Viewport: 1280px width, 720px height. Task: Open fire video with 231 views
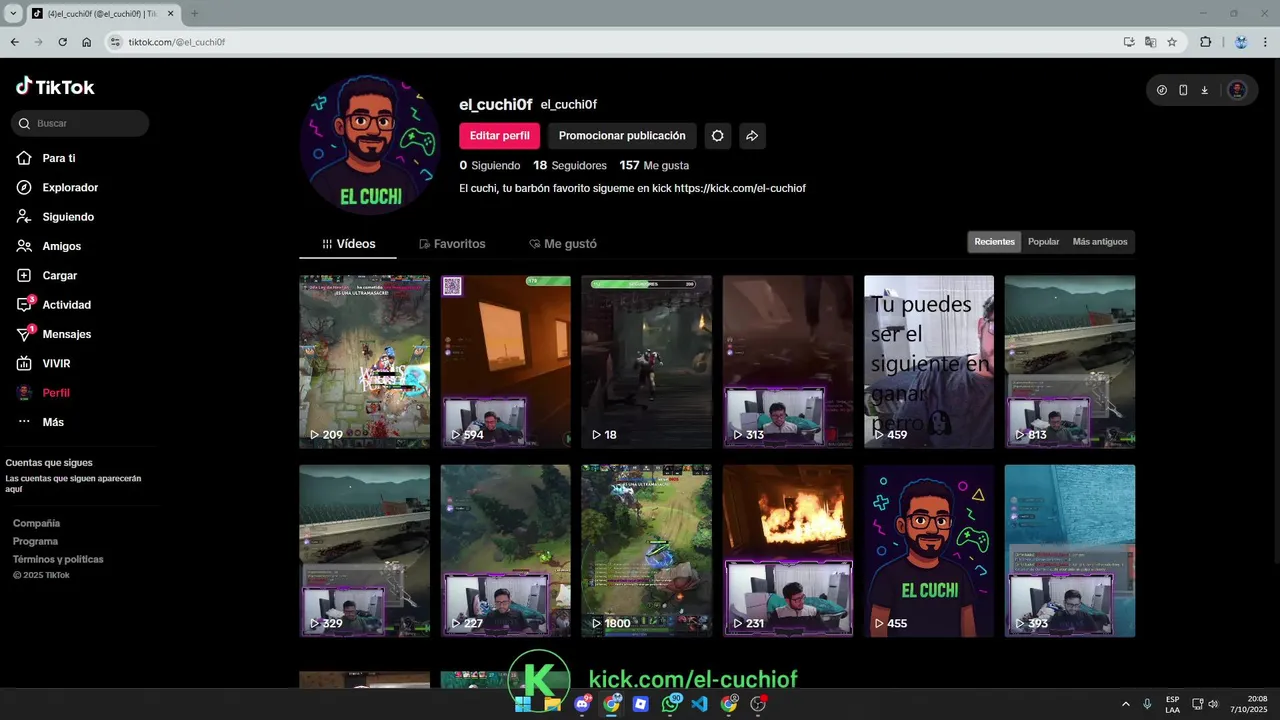click(788, 551)
